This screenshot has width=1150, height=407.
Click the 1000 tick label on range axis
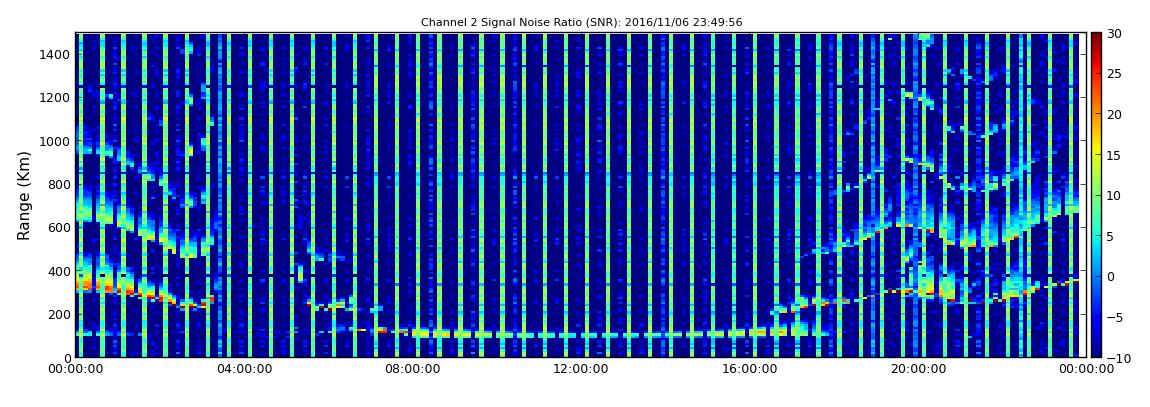[x=55, y=141]
